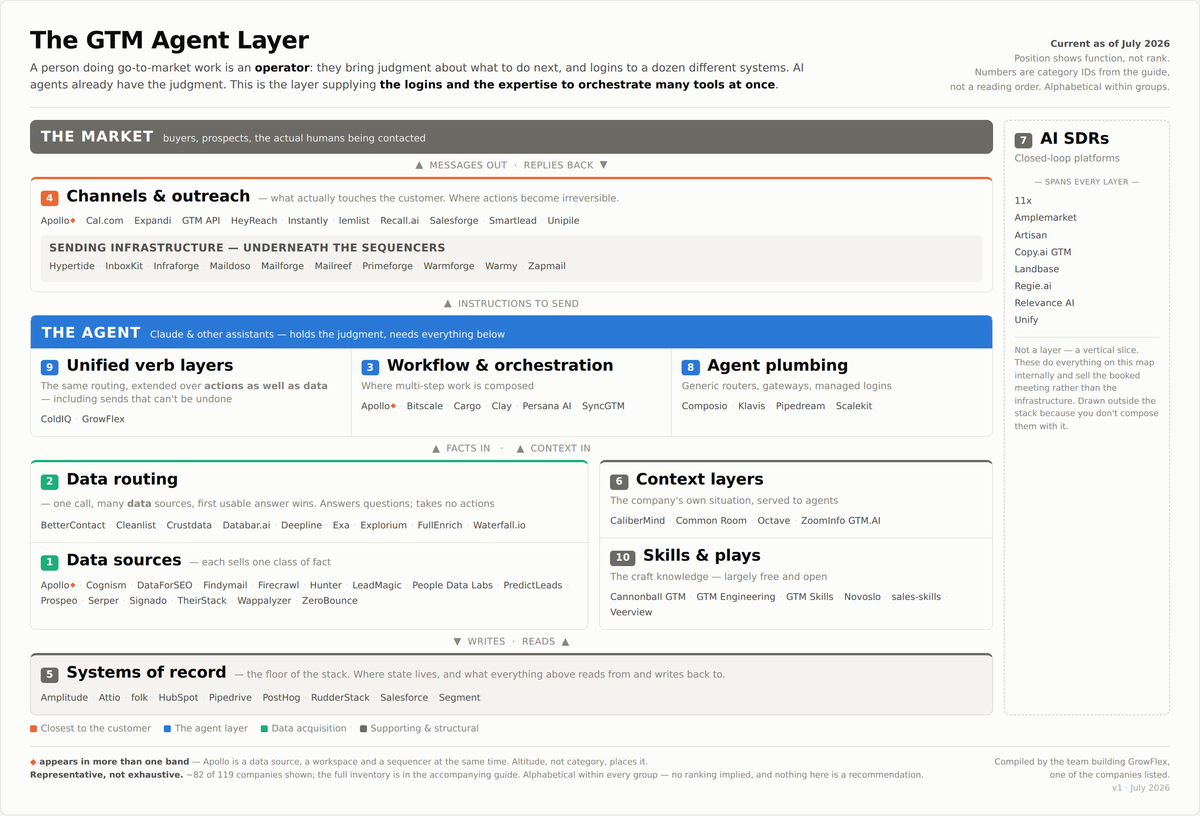1200x816 pixels.
Task: Click 'HeyReach' in Channels & outreach
Action: pos(254,221)
